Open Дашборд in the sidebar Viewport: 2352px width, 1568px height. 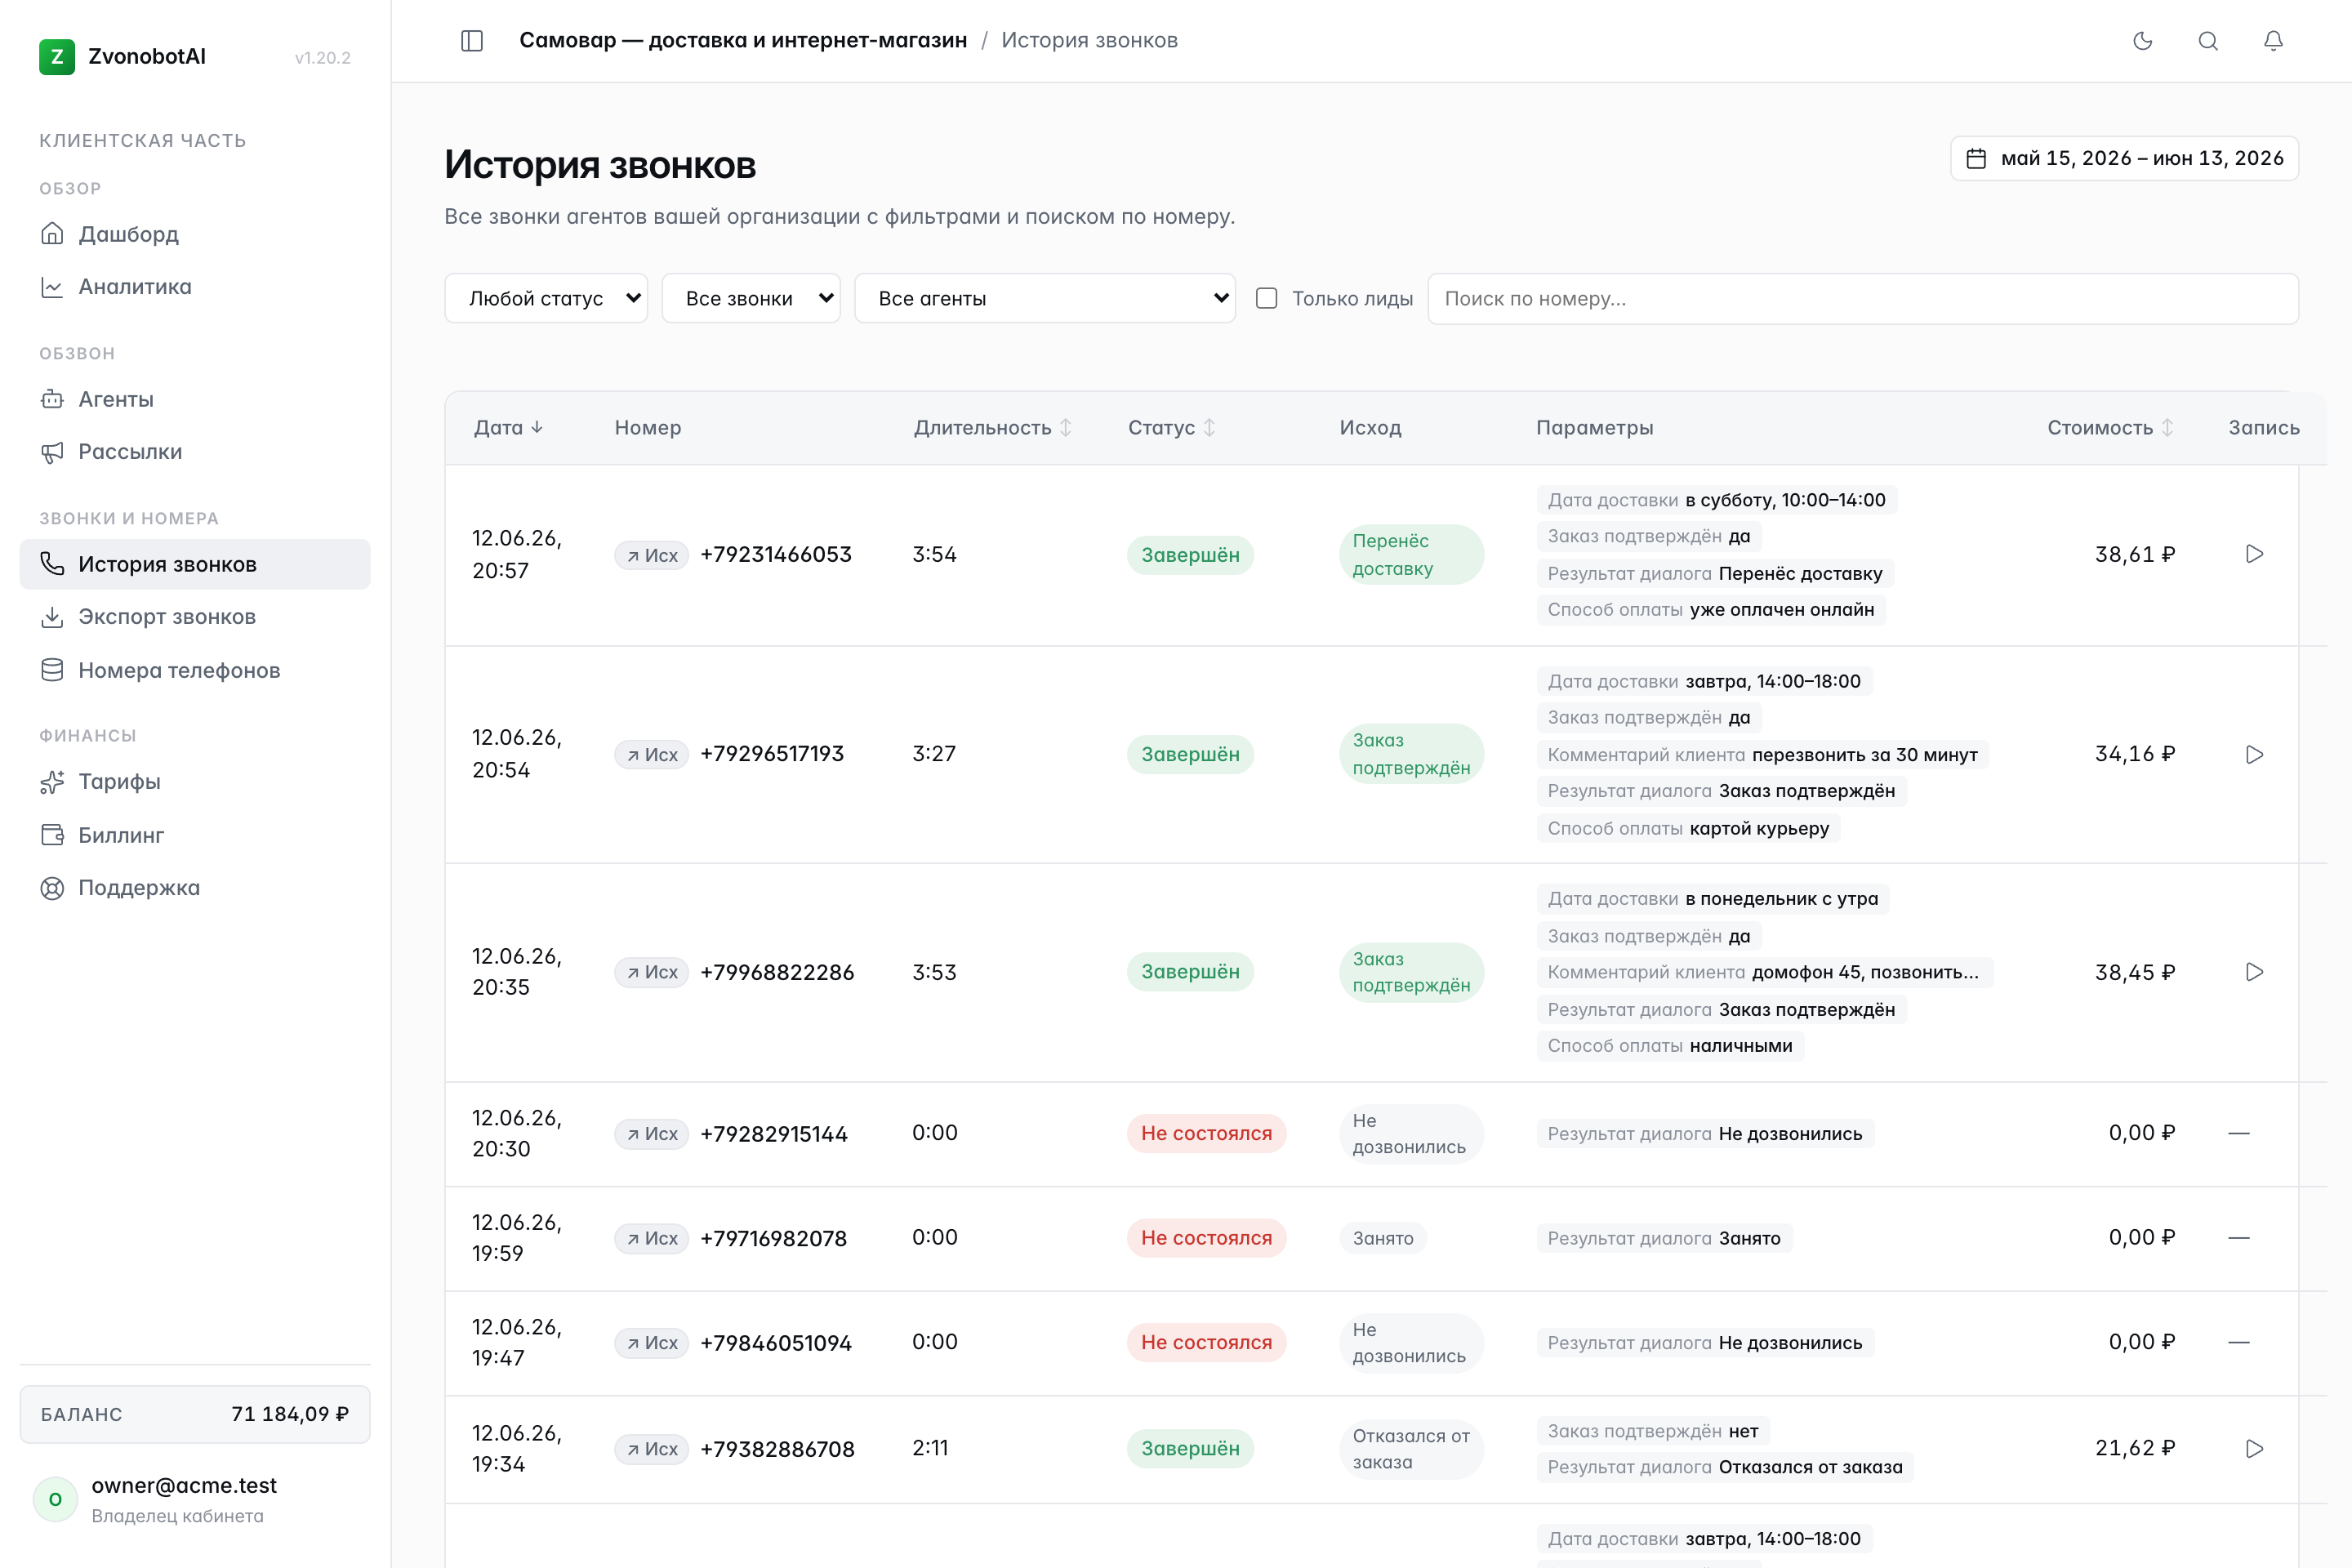point(195,234)
